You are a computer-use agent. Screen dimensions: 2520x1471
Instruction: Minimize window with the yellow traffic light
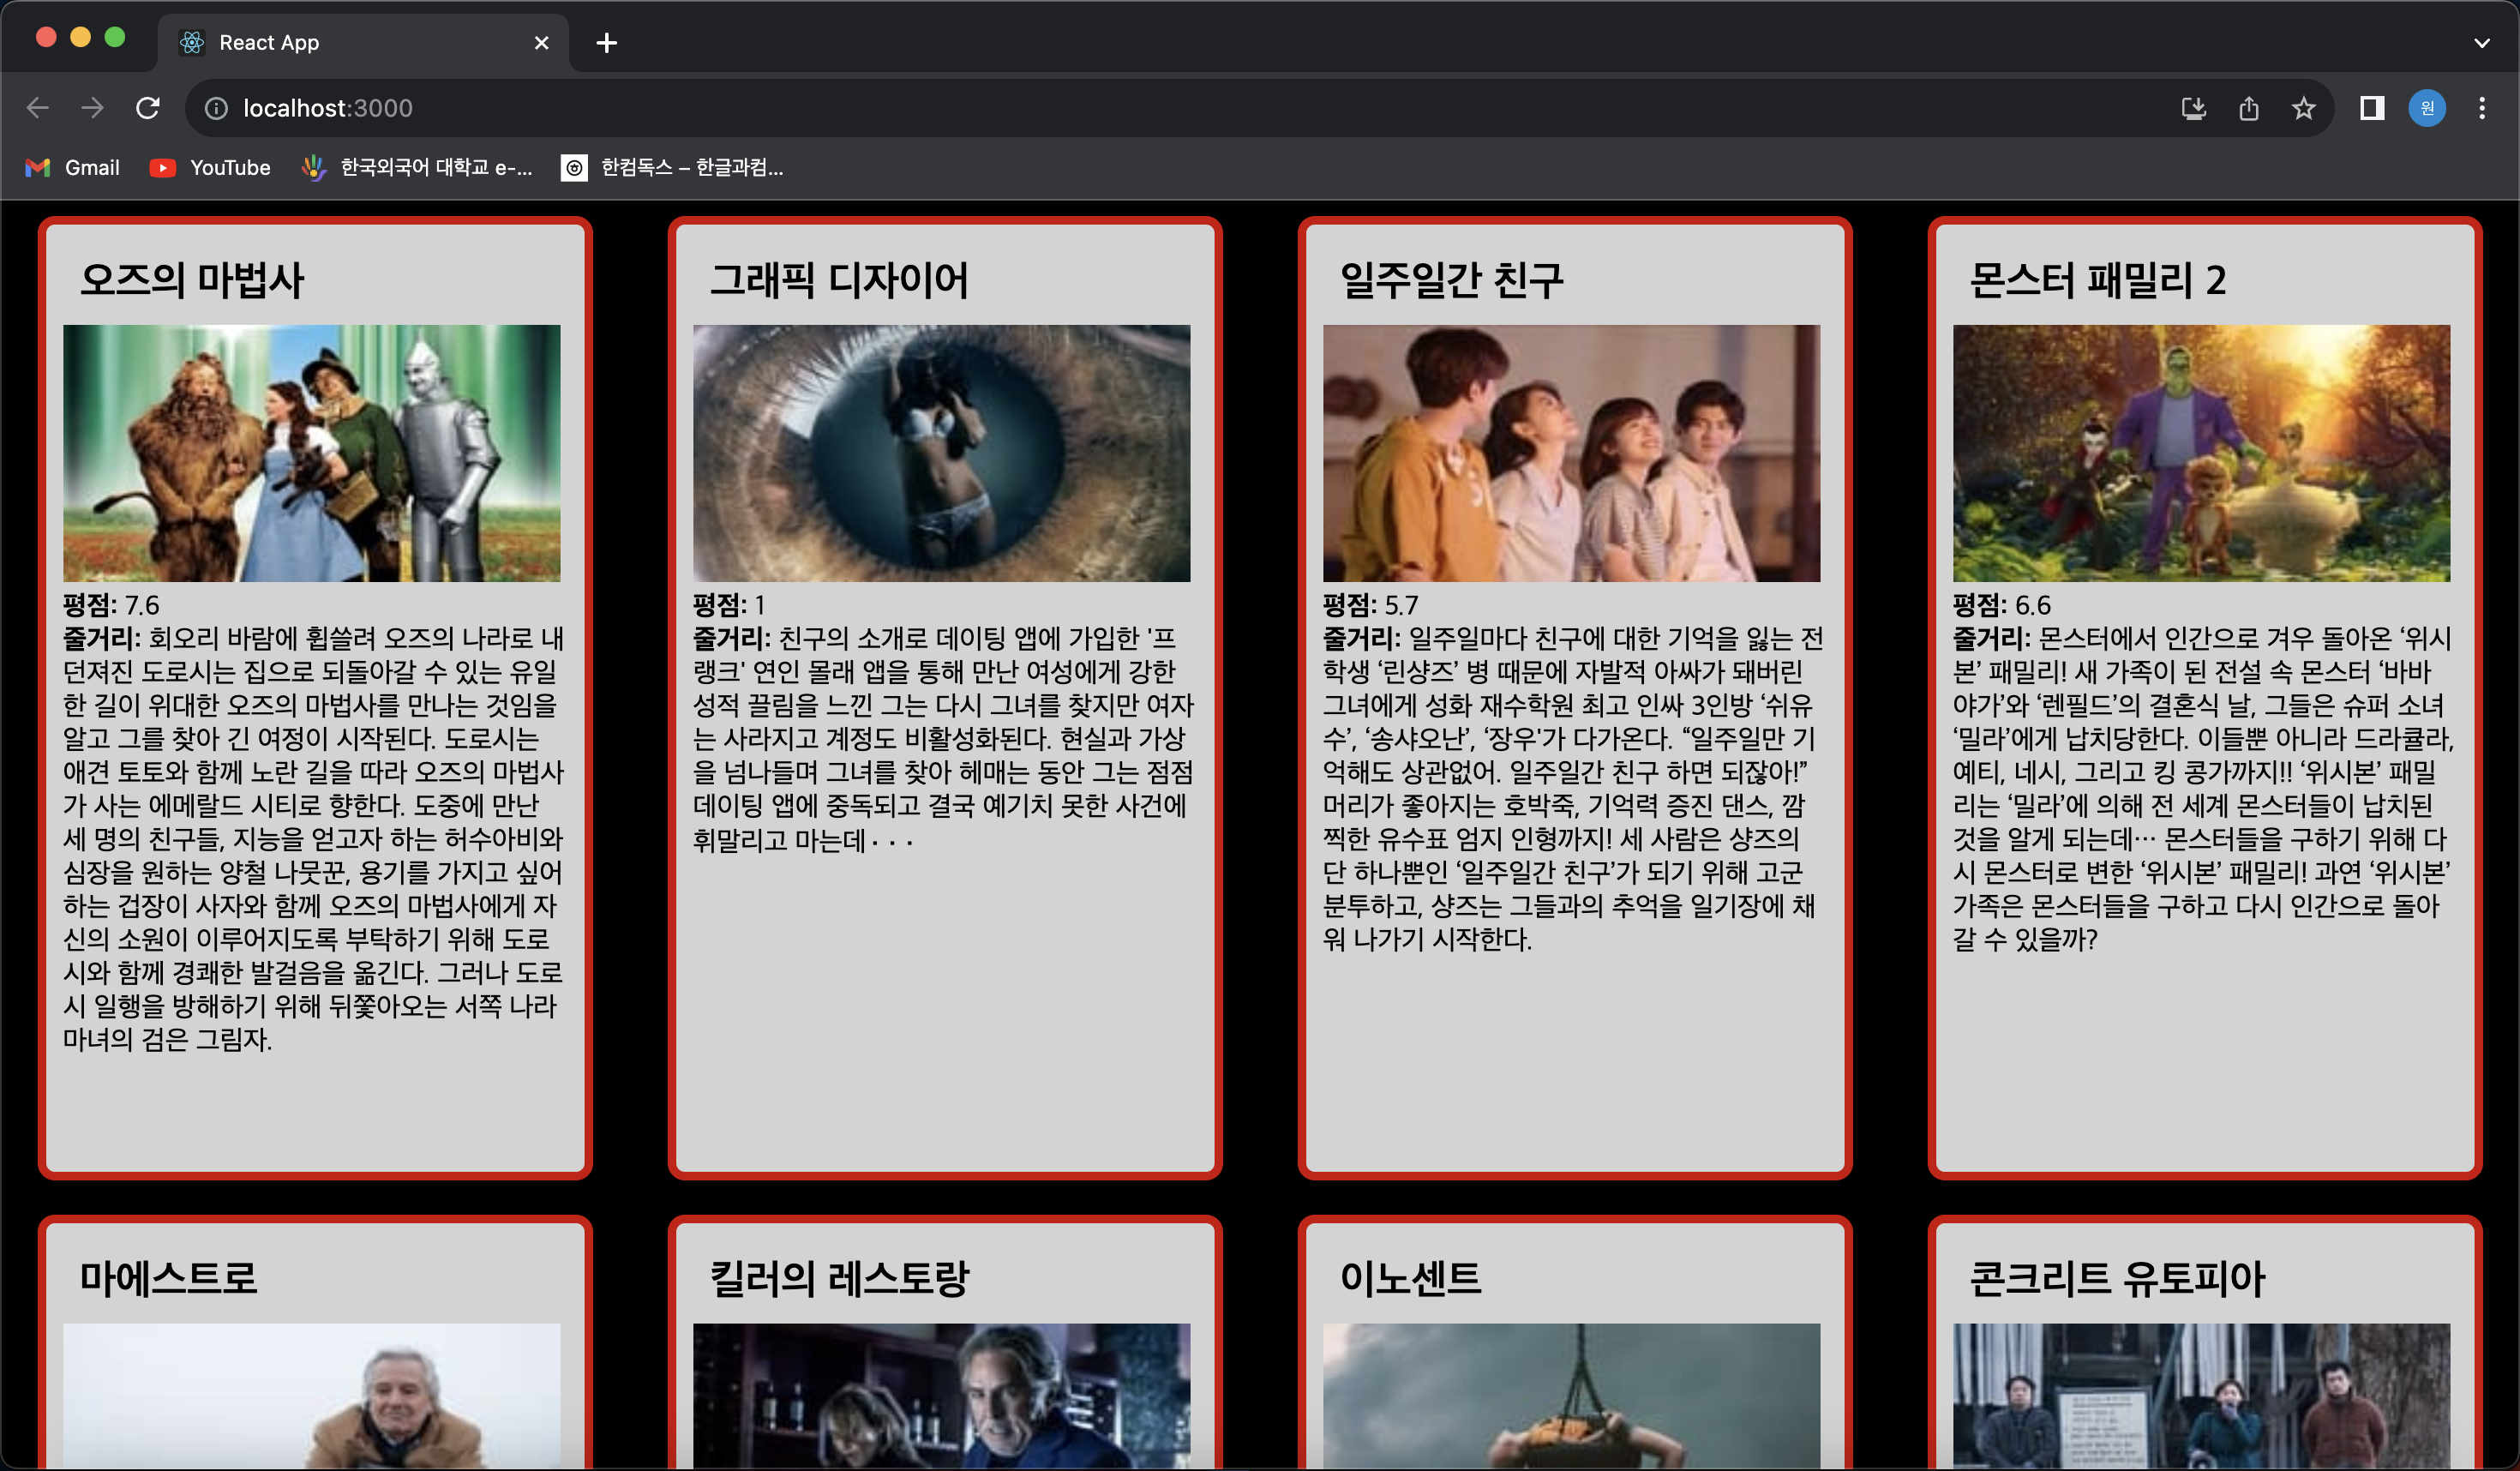click(81, 37)
